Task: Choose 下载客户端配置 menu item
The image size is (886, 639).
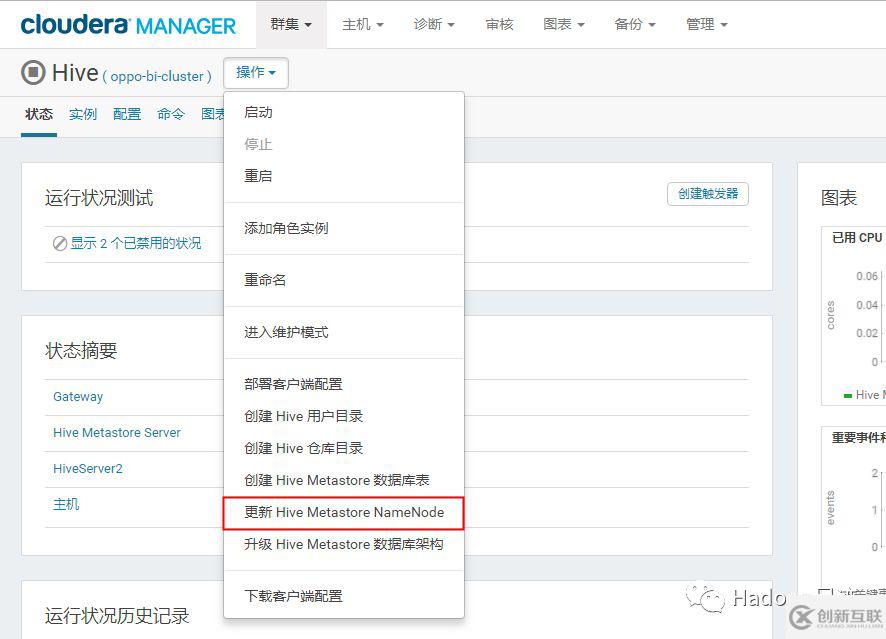Action: click(x=344, y=596)
